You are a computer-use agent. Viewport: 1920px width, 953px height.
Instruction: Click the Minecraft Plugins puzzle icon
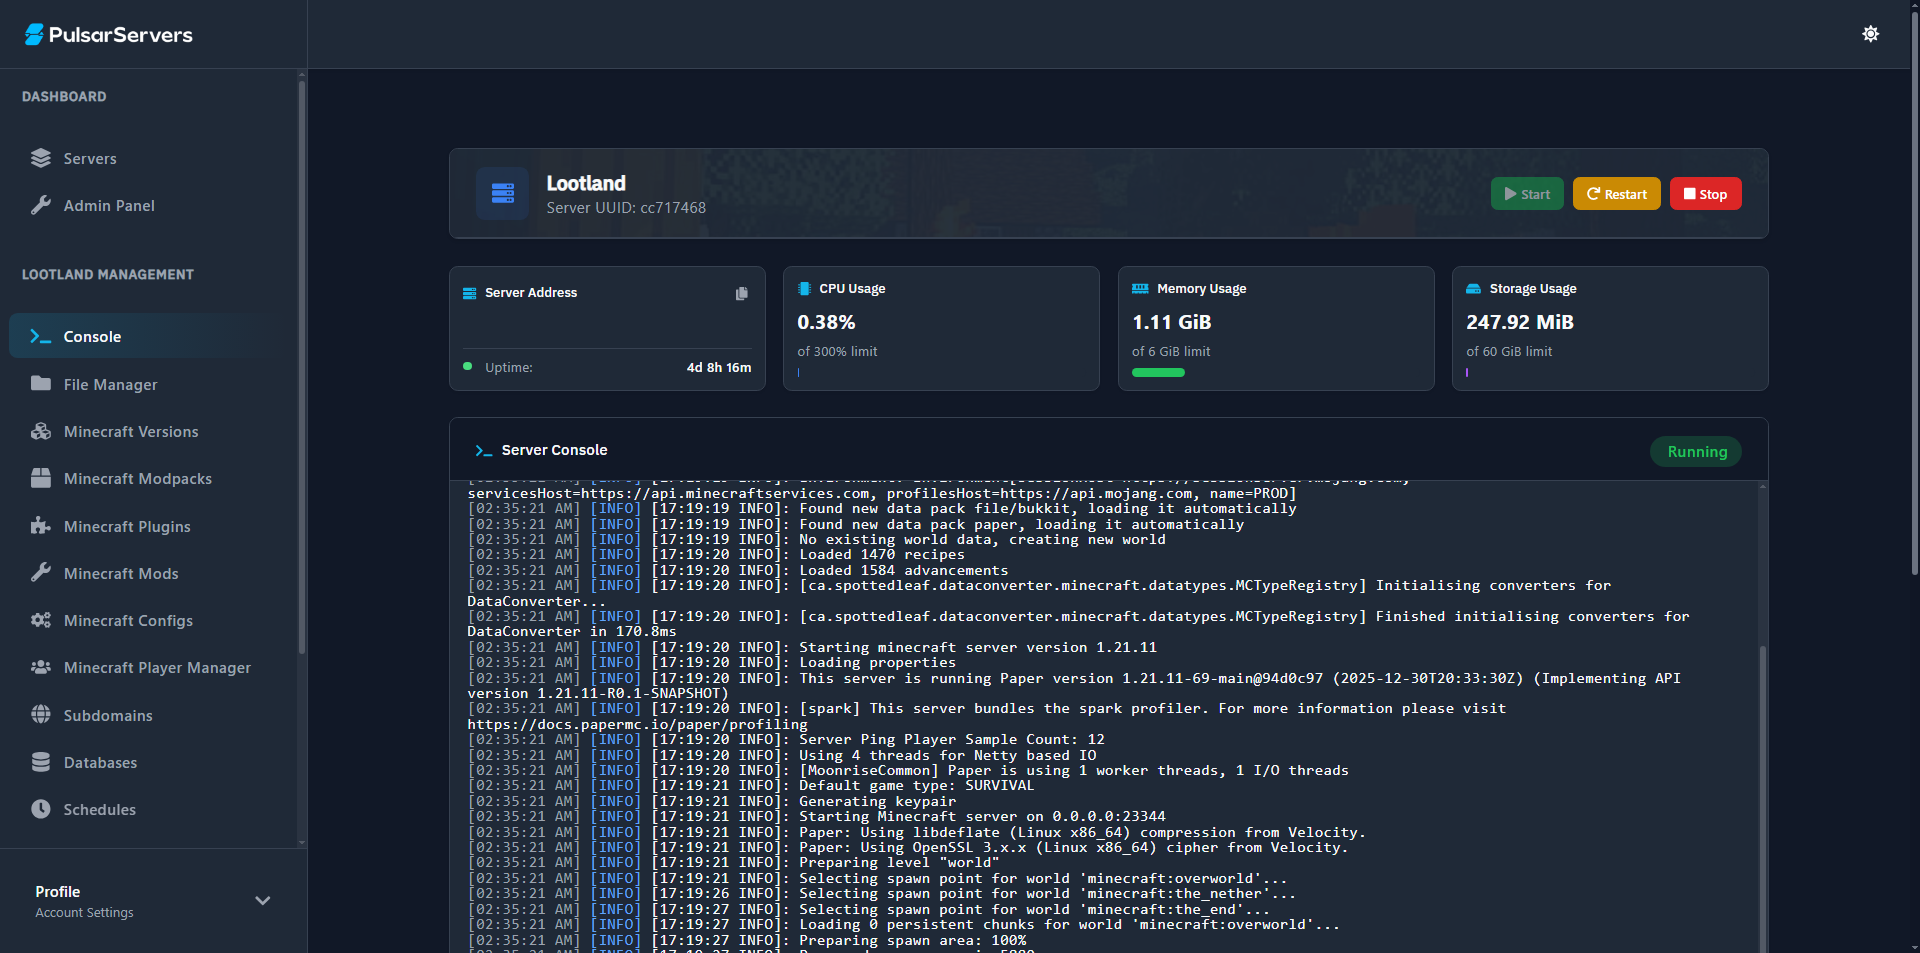[x=41, y=526]
